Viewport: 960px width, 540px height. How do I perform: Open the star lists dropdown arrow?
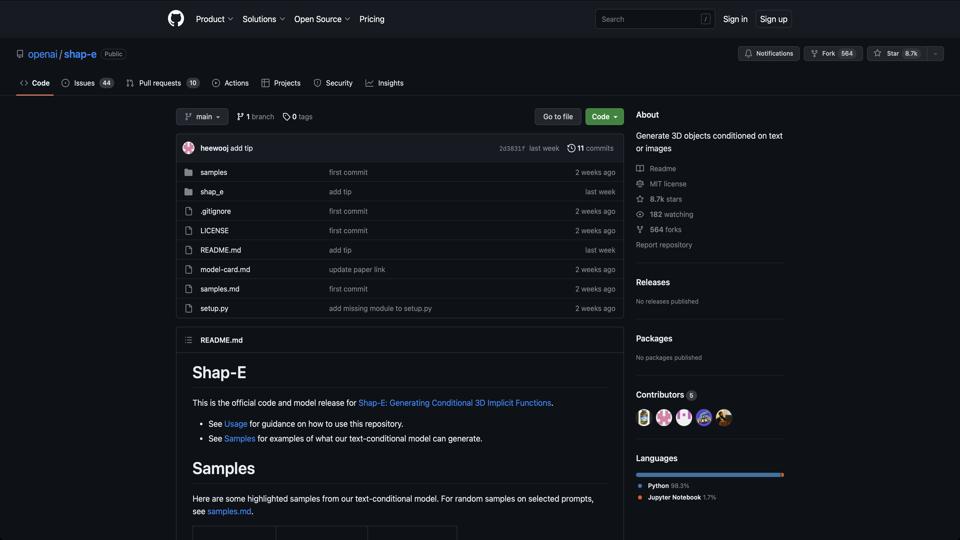(x=935, y=54)
